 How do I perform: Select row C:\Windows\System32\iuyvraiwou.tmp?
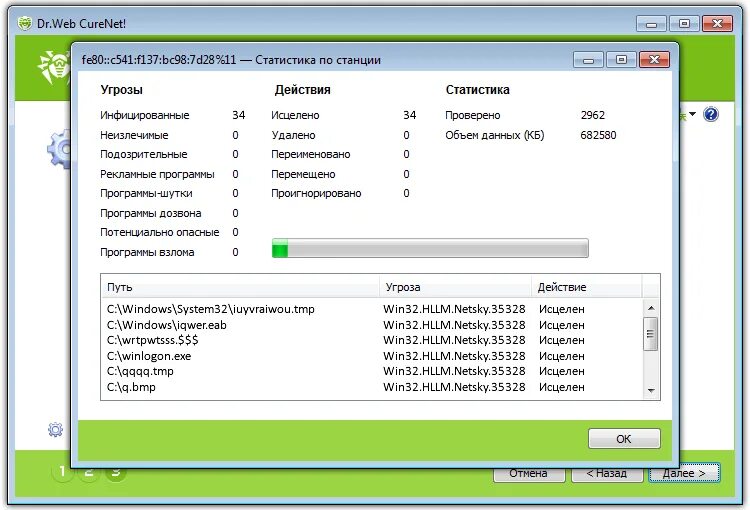click(x=372, y=309)
